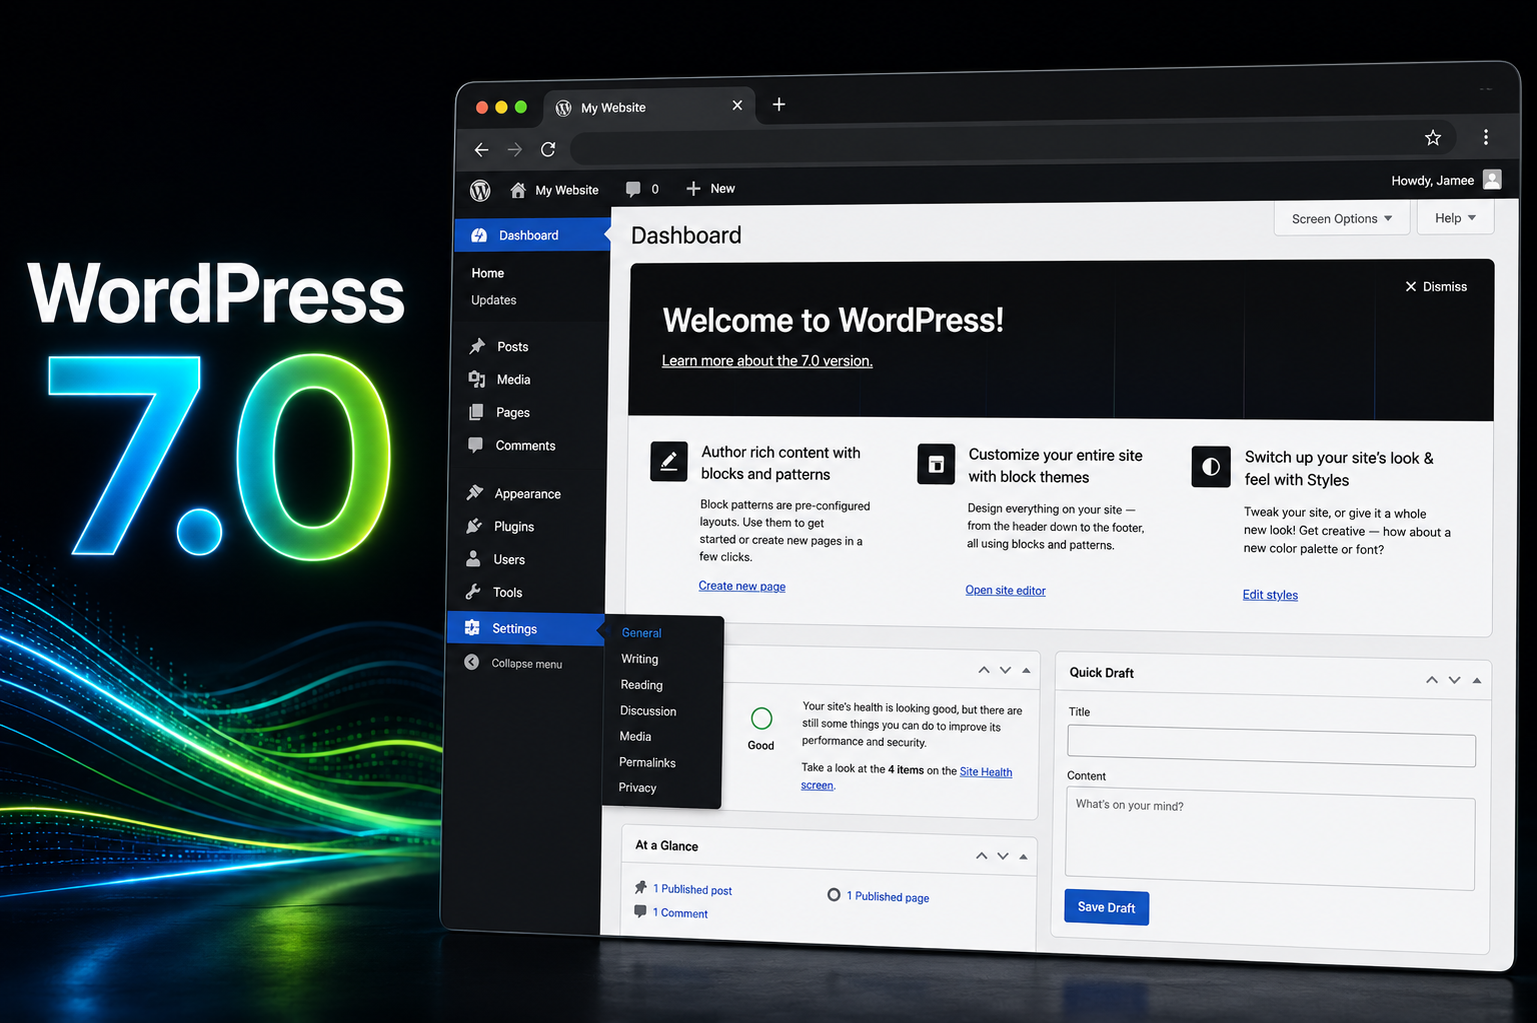This screenshot has width=1537, height=1023.
Task: Click the Create new page link
Action: 742,586
